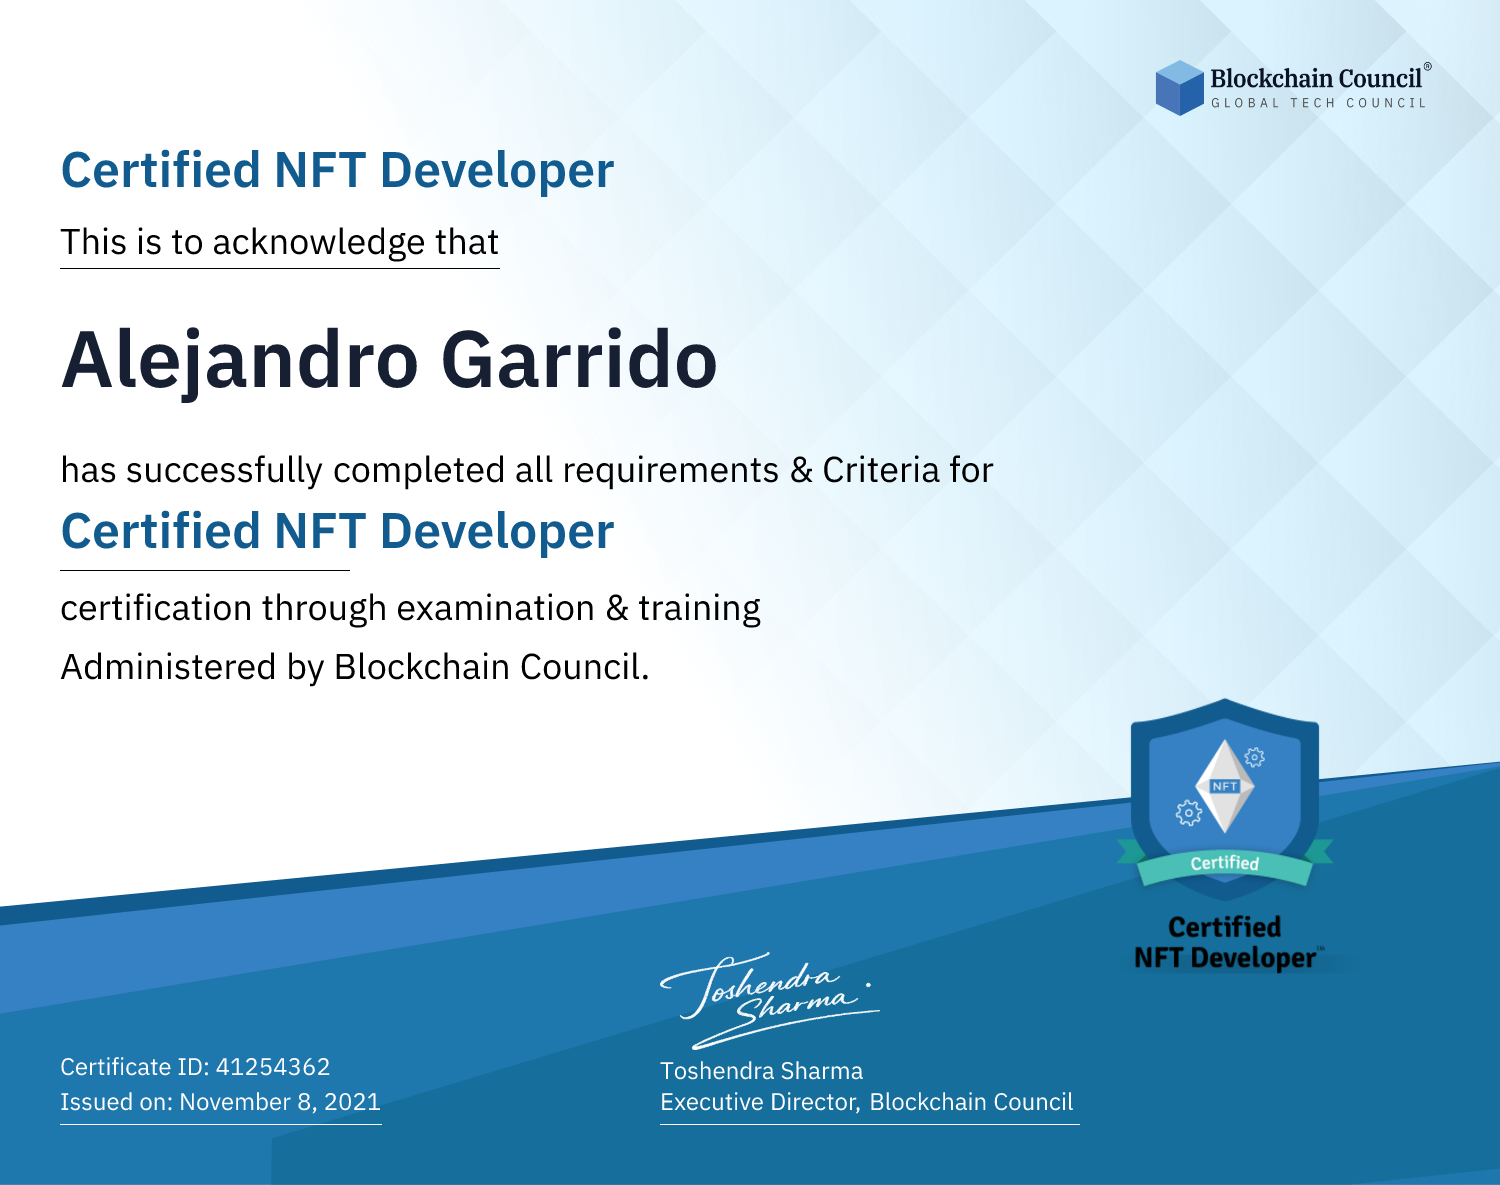Click the "Certified" ribbon on the badge
The height and width of the screenshot is (1185, 1500).
(1224, 863)
